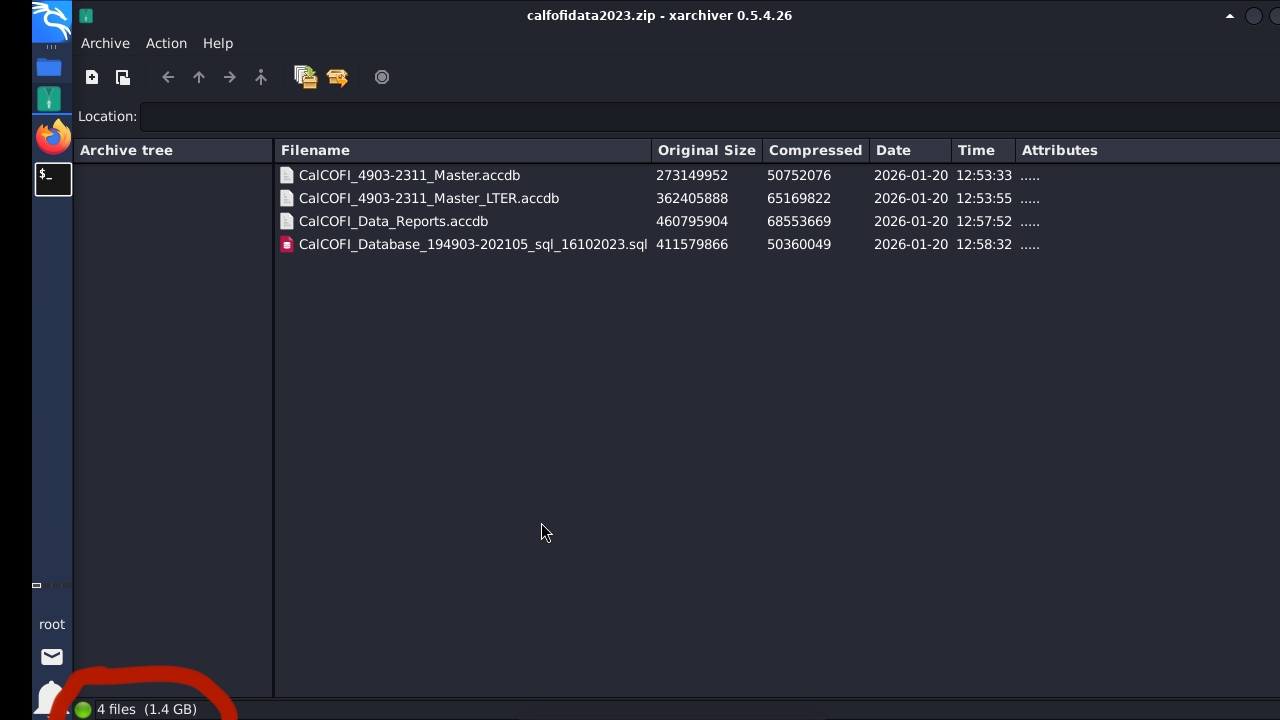The width and height of the screenshot is (1280, 720).
Task: Launch Firefox from the side dock
Action: (x=53, y=137)
